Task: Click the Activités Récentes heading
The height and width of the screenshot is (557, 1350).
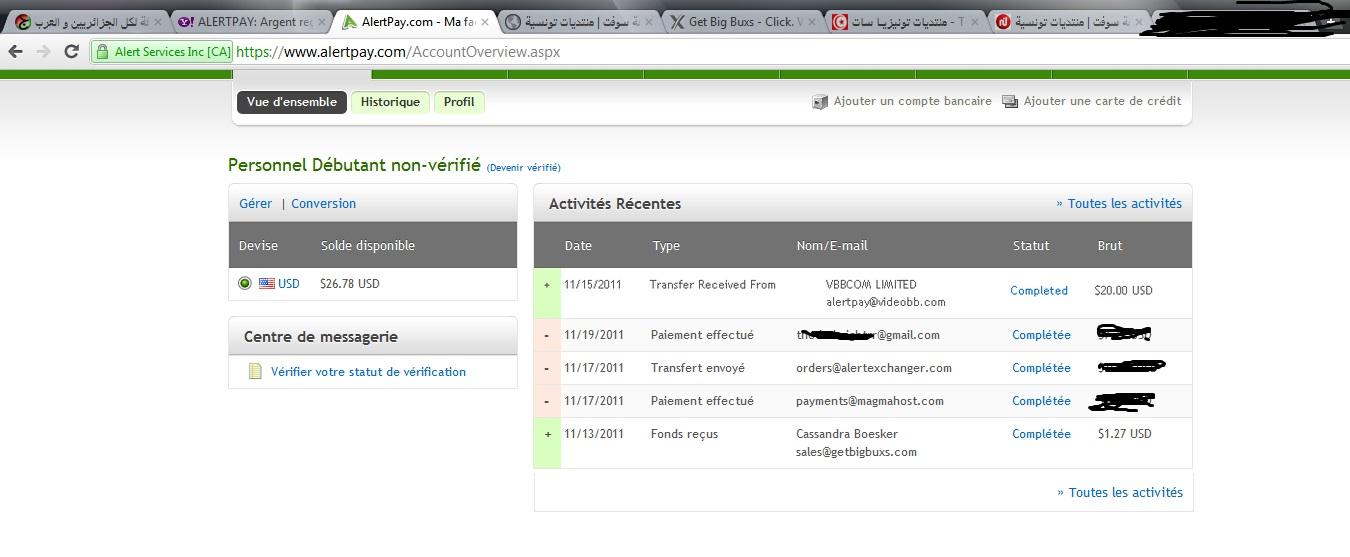Action: pos(615,203)
